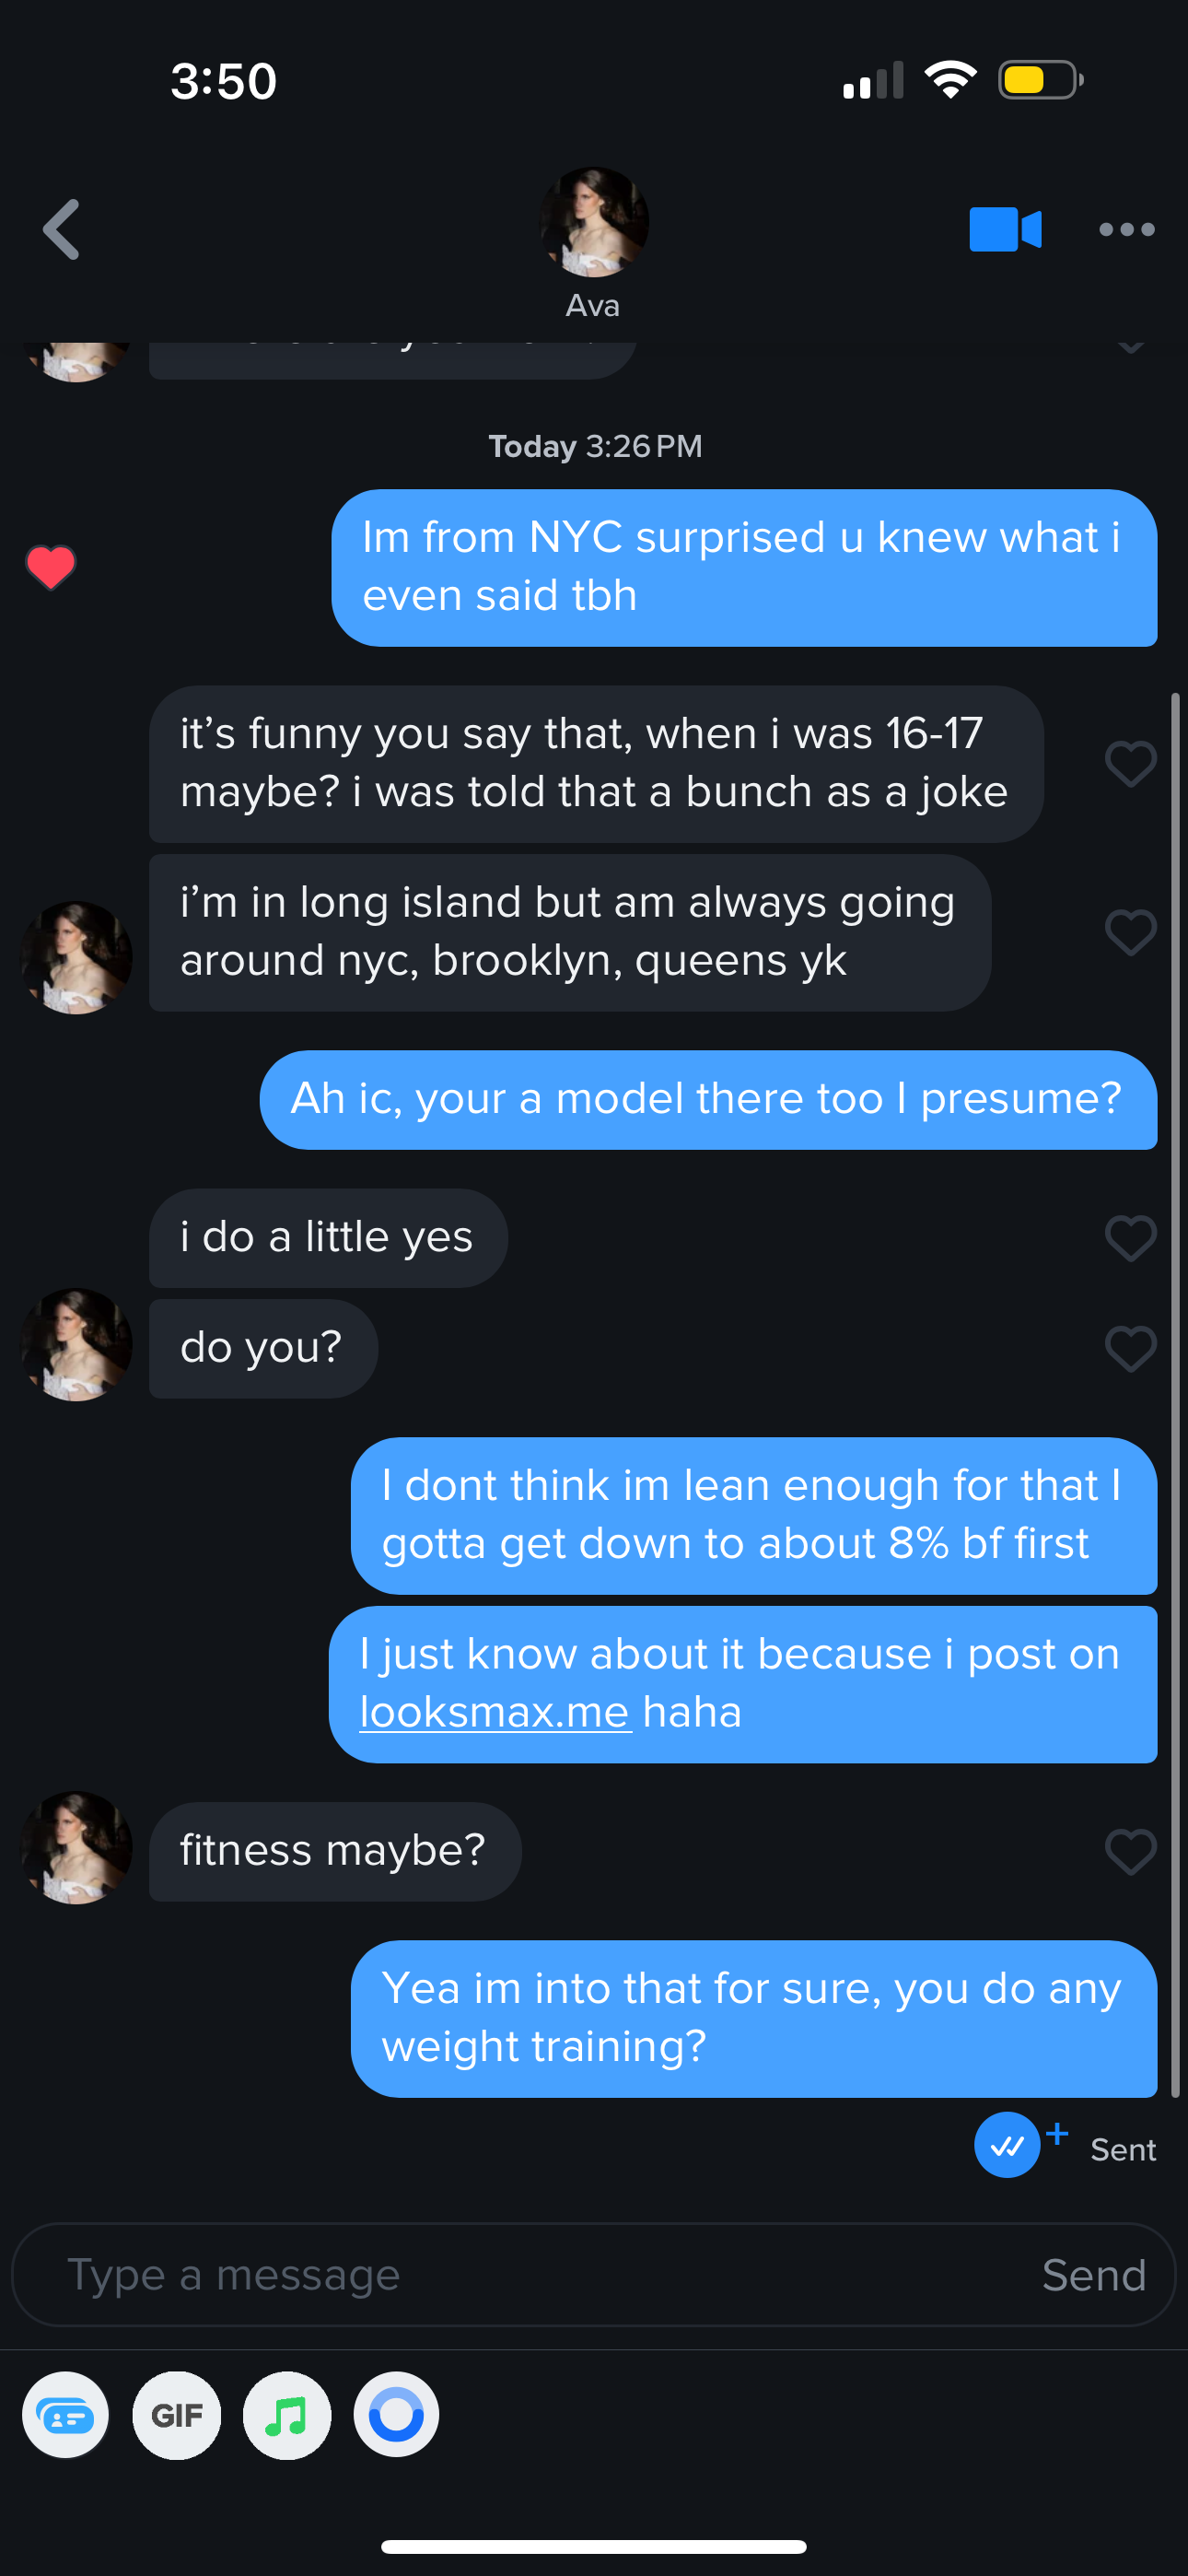The image size is (1188, 2576).
Task: Open the GIF picker
Action: pyautogui.click(x=177, y=2416)
